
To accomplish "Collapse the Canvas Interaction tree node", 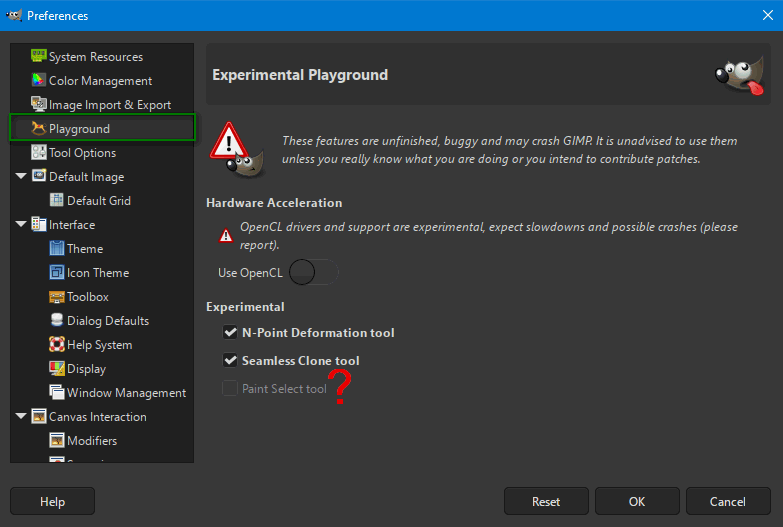I will tap(21, 416).
